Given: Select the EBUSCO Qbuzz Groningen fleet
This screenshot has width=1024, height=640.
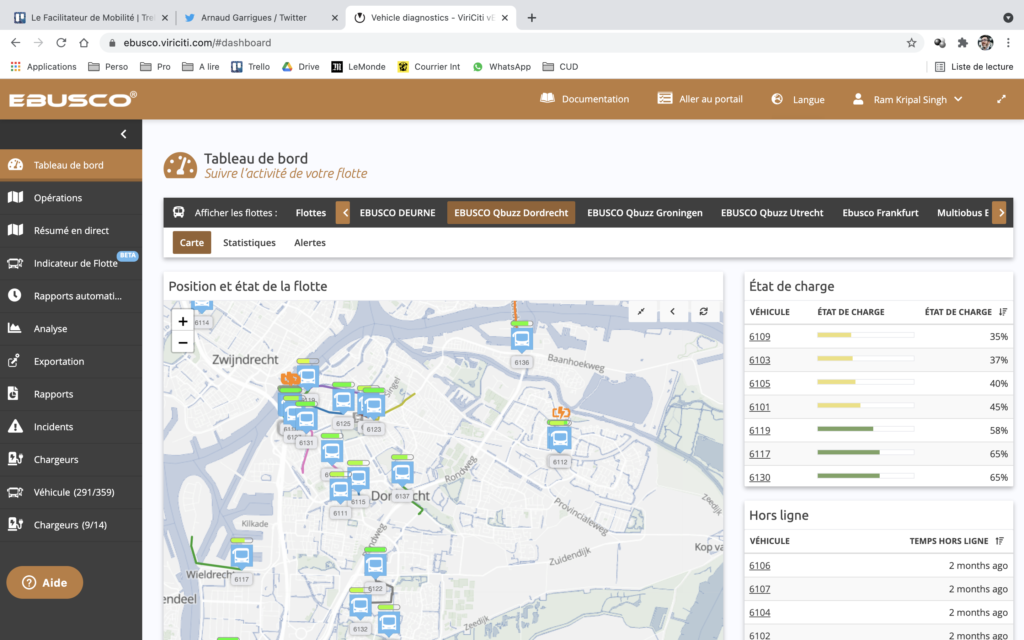Looking at the screenshot, I should [645, 213].
